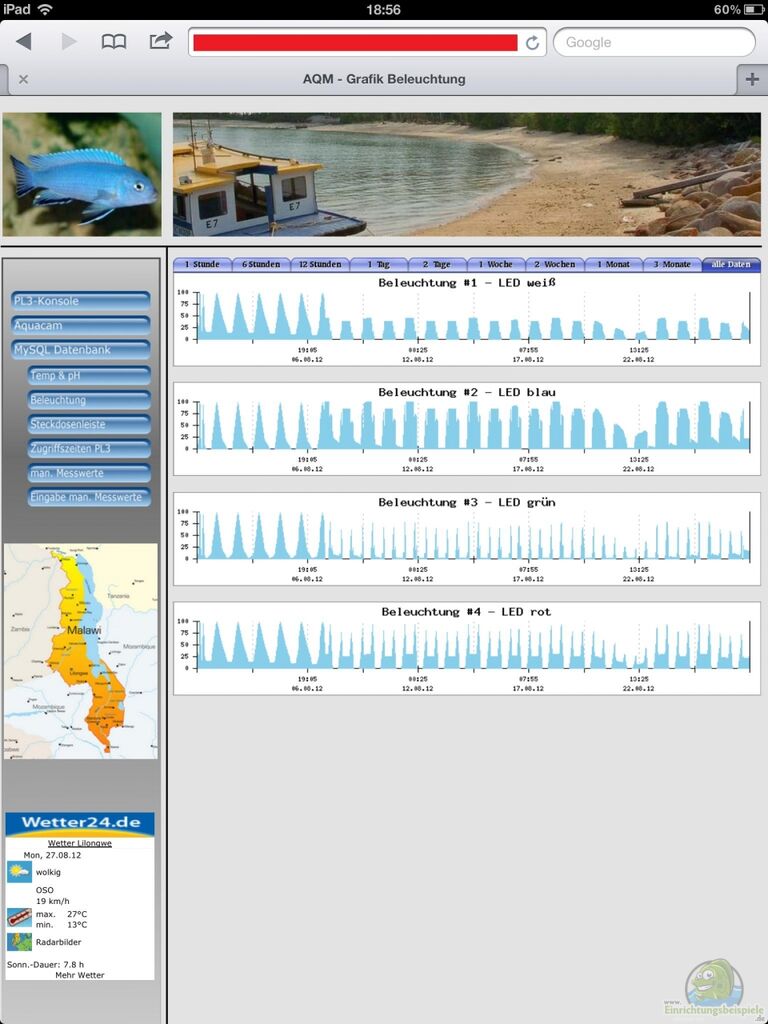Click the Wetter Lilongwe link
This screenshot has height=1024, width=768.
tap(79, 843)
